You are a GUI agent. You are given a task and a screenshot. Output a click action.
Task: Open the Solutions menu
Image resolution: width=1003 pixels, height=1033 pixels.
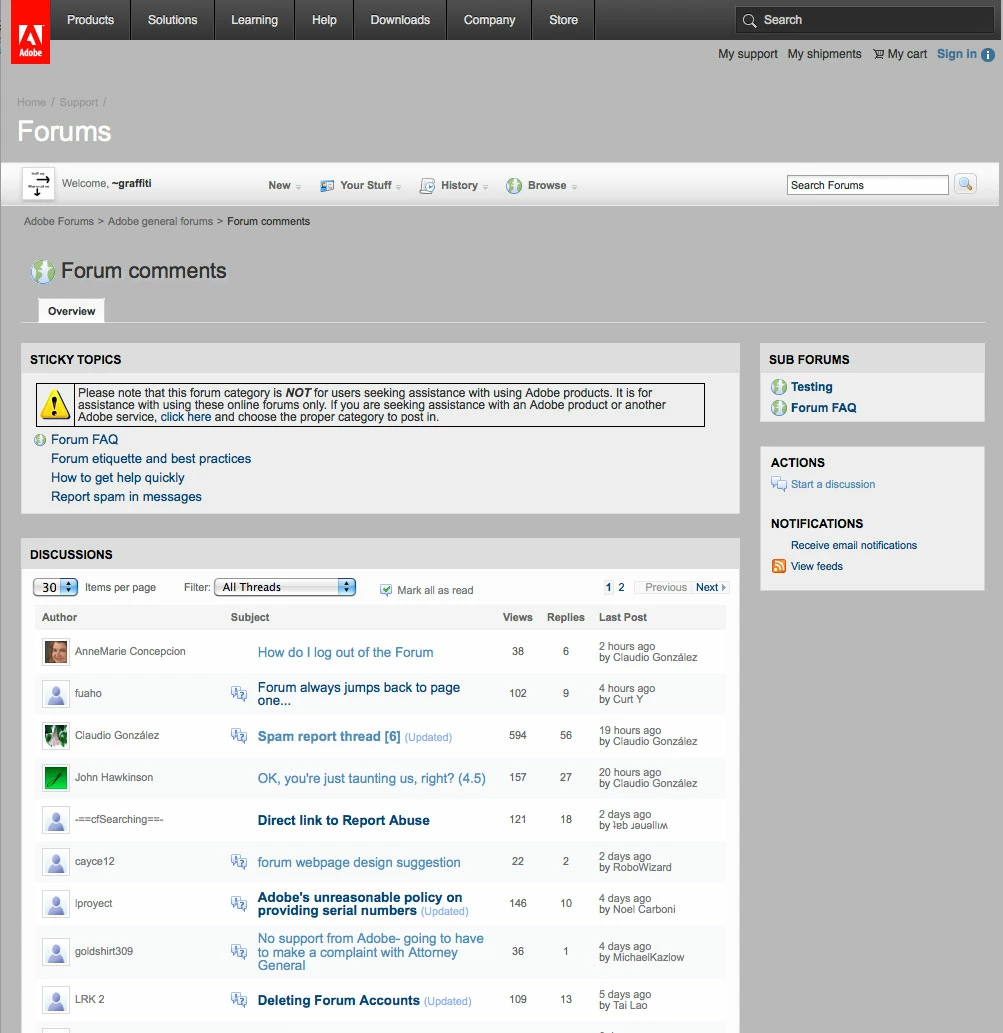pyautogui.click(x=173, y=20)
